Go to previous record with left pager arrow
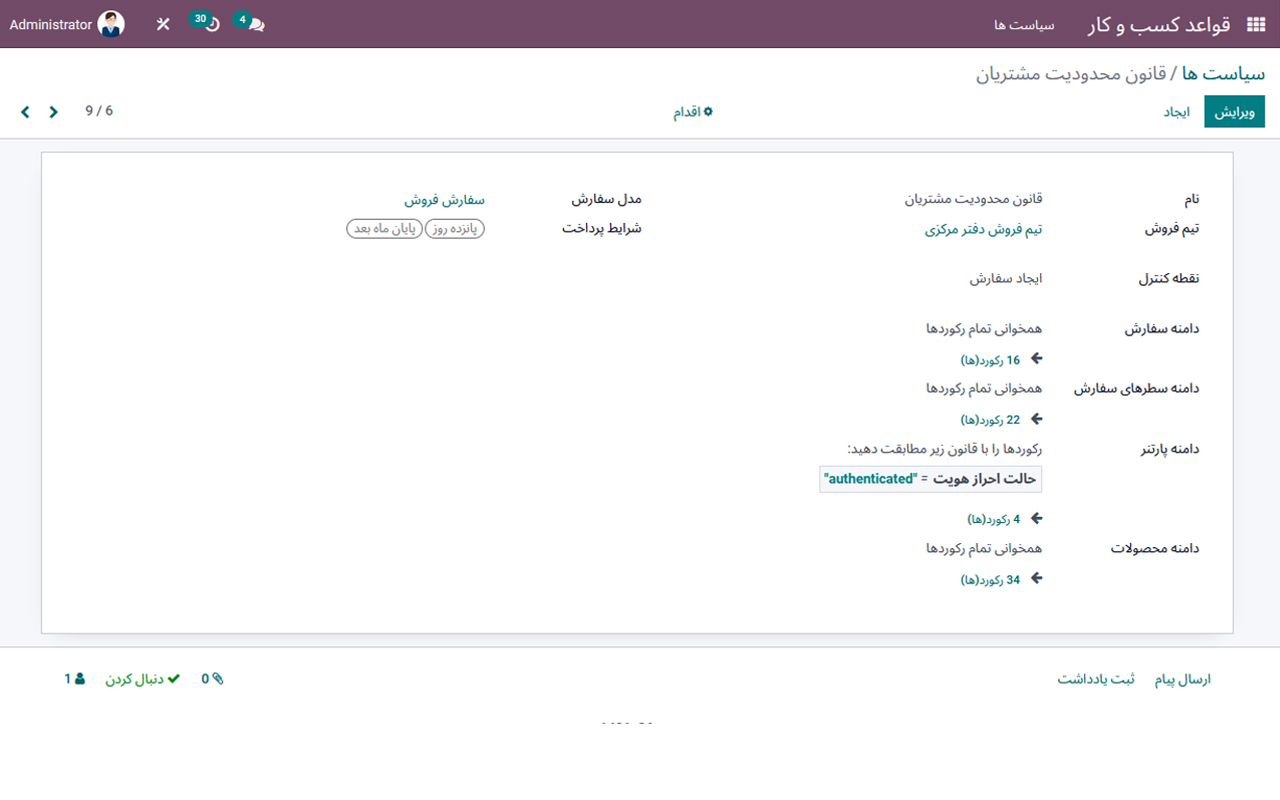The image size is (1280, 800). [24, 111]
